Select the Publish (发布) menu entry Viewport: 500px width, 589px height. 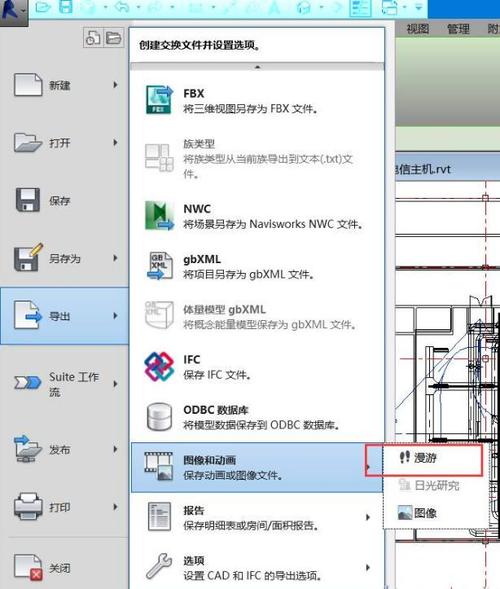pos(64,449)
